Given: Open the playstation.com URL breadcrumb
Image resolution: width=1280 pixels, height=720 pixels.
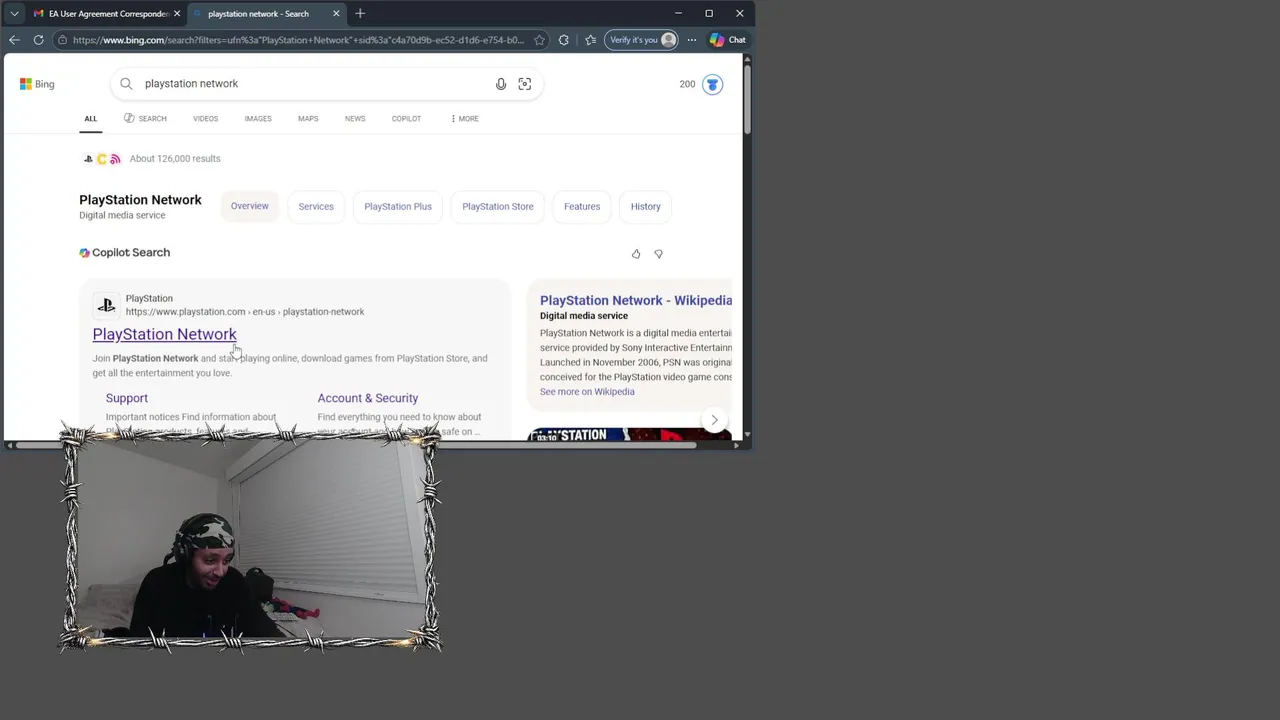Looking at the screenshot, I should (245, 312).
